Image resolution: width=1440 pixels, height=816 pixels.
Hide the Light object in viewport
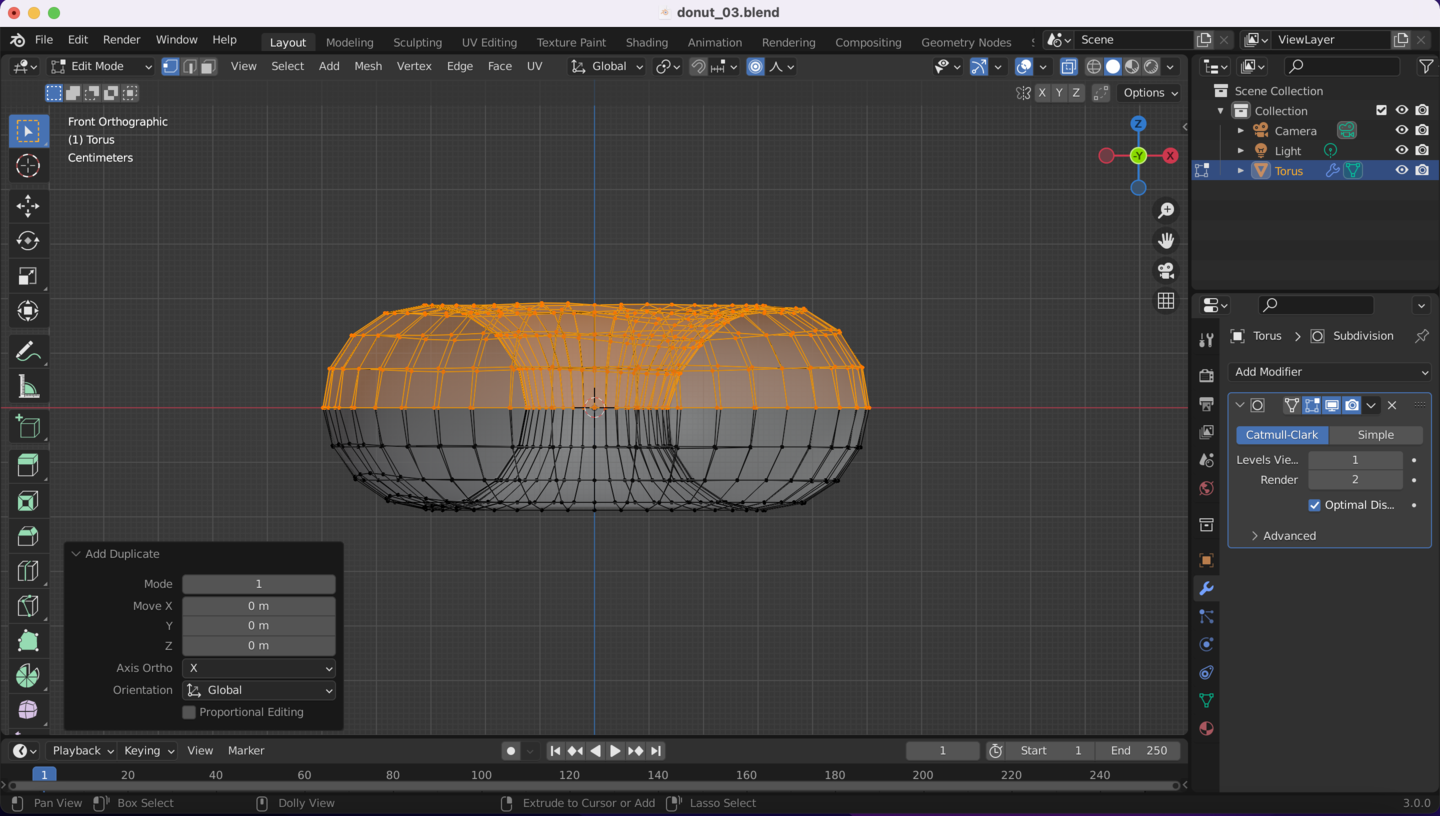click(1402, 151)
